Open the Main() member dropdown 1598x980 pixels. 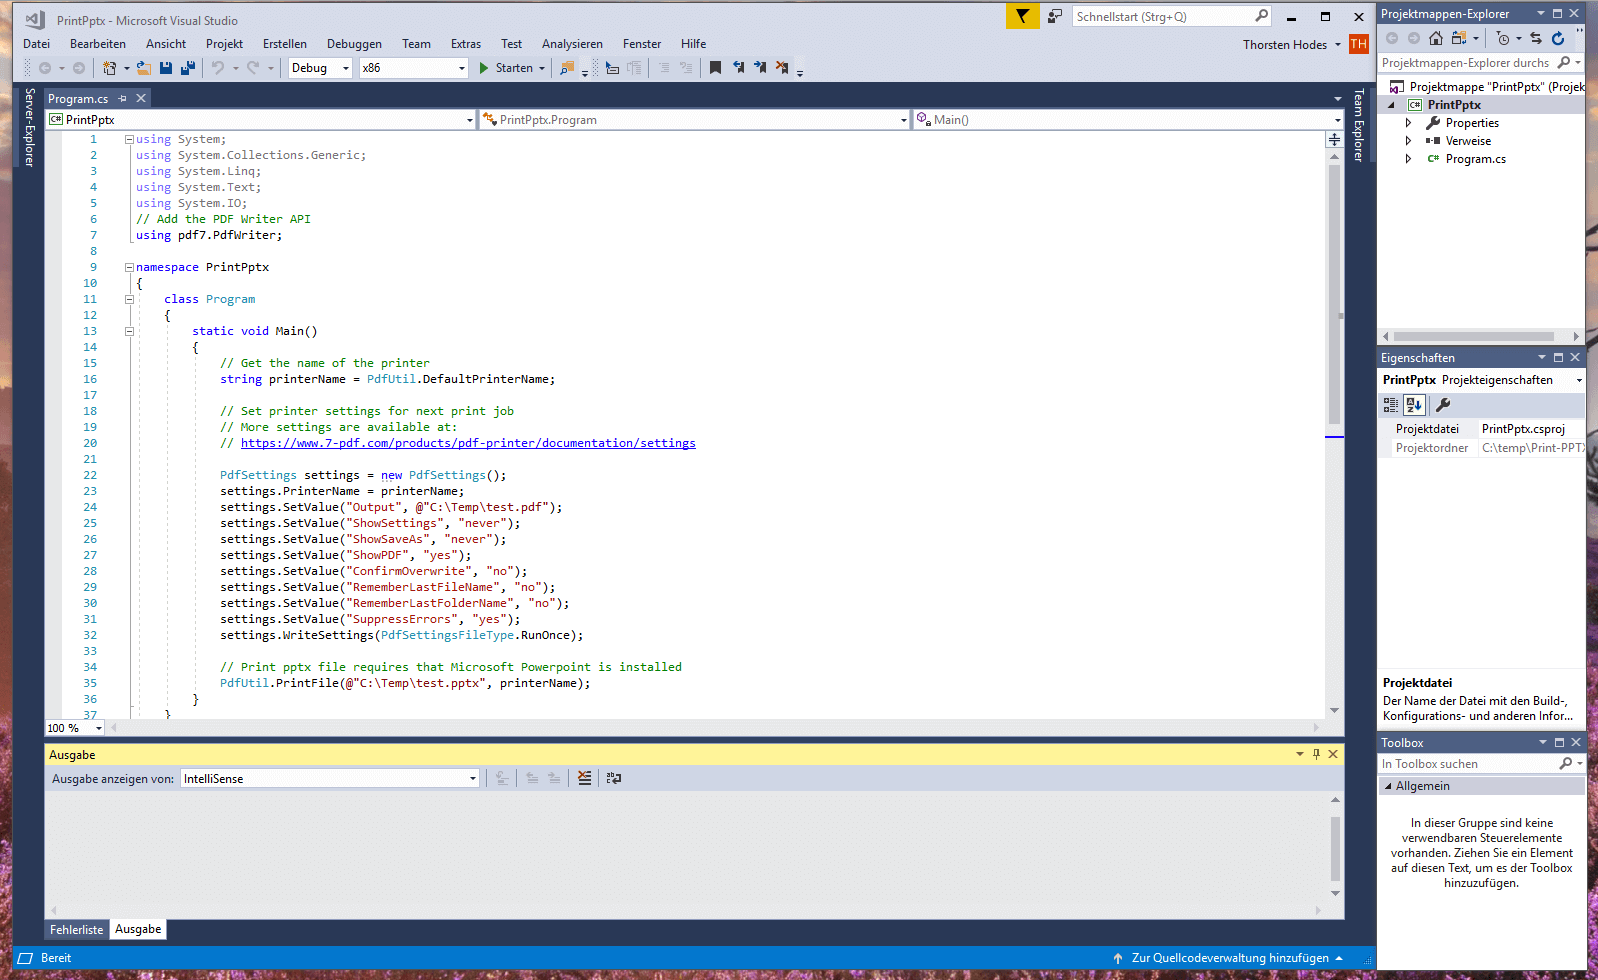[1128, 120]
